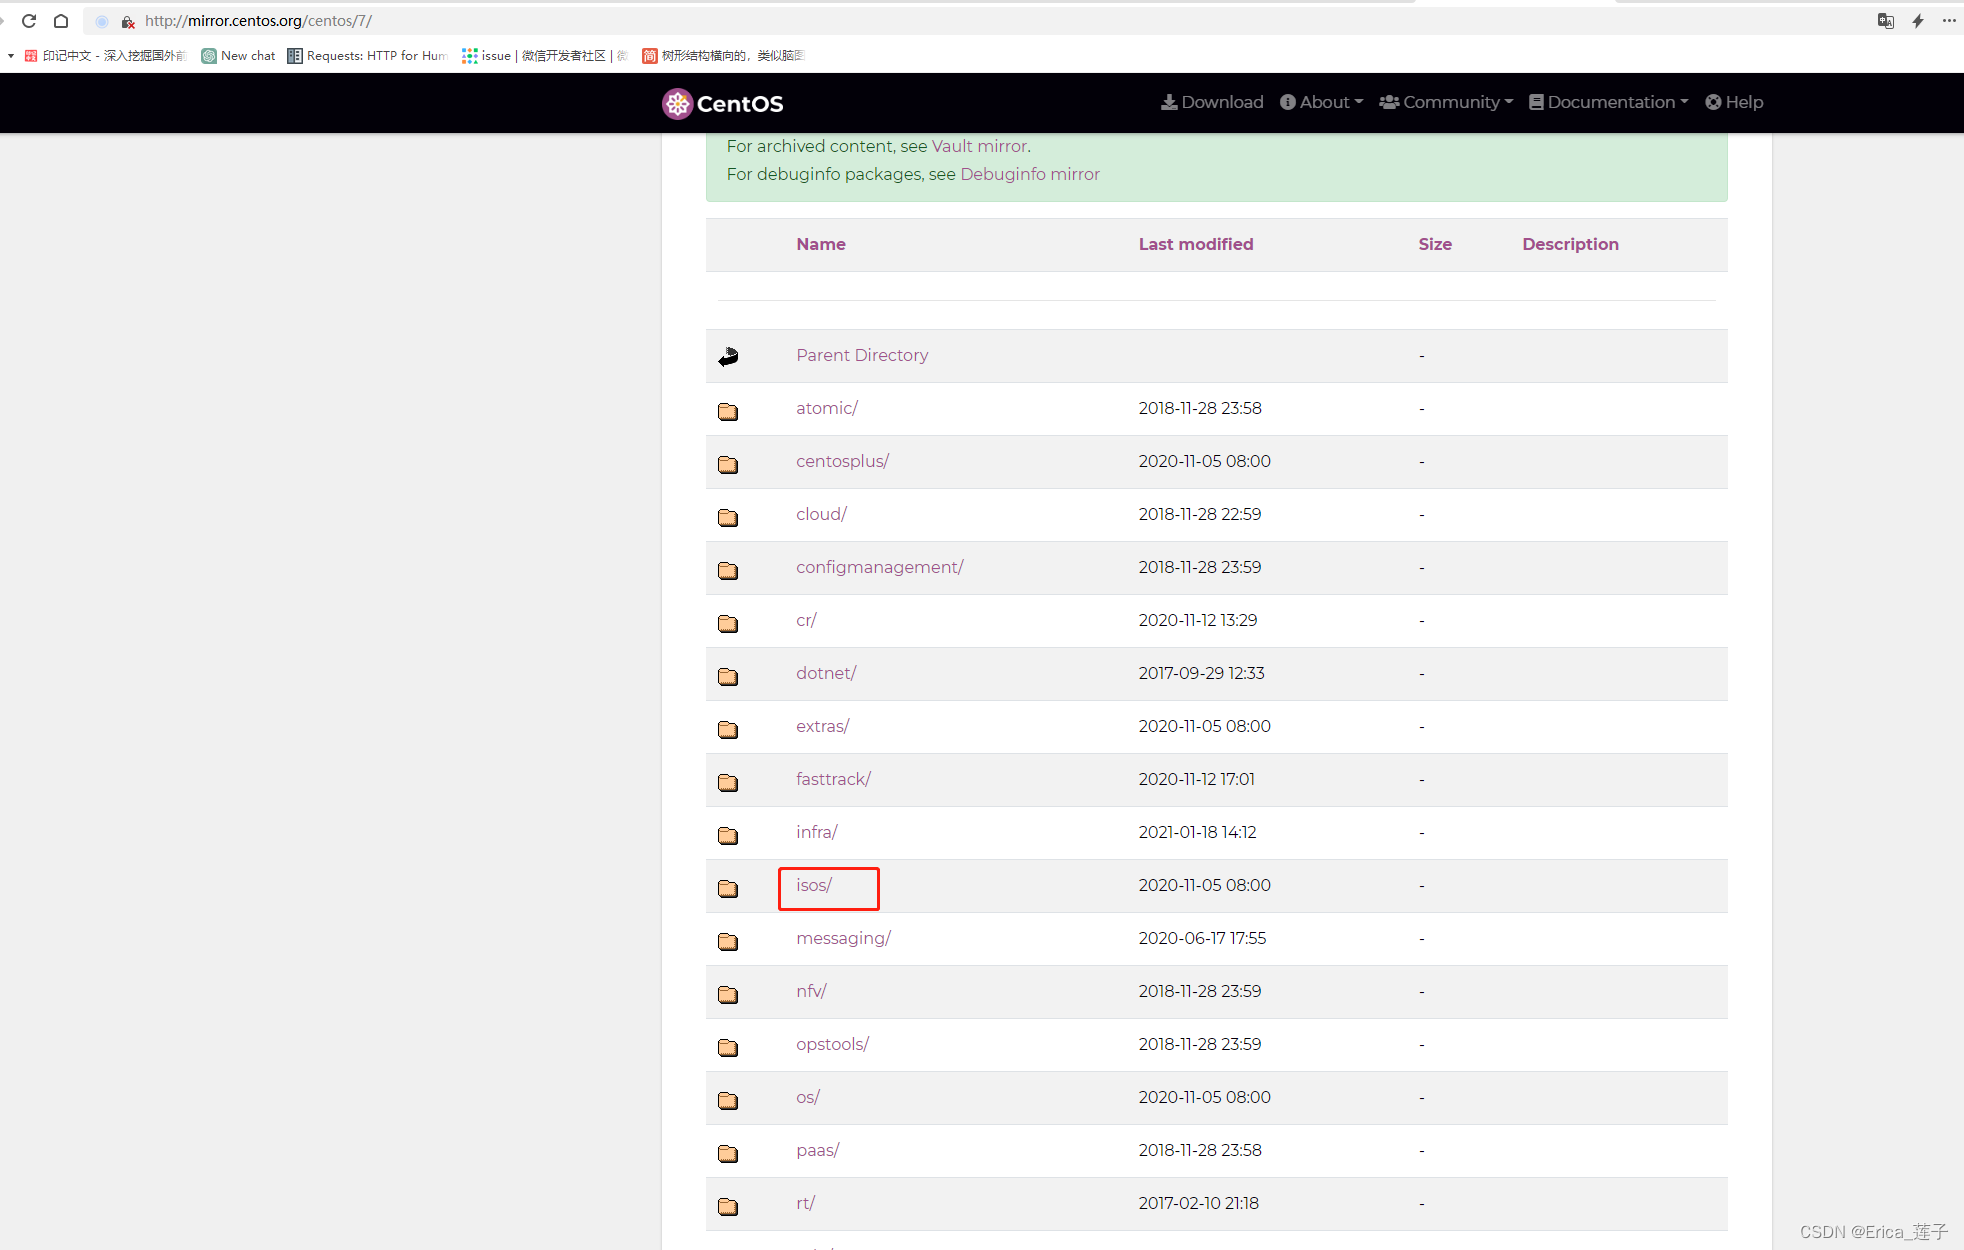Open the browser more options menu
Image resolution: width=1964 pixels, height=1250 pixels.
click(x=1949, y=21)
